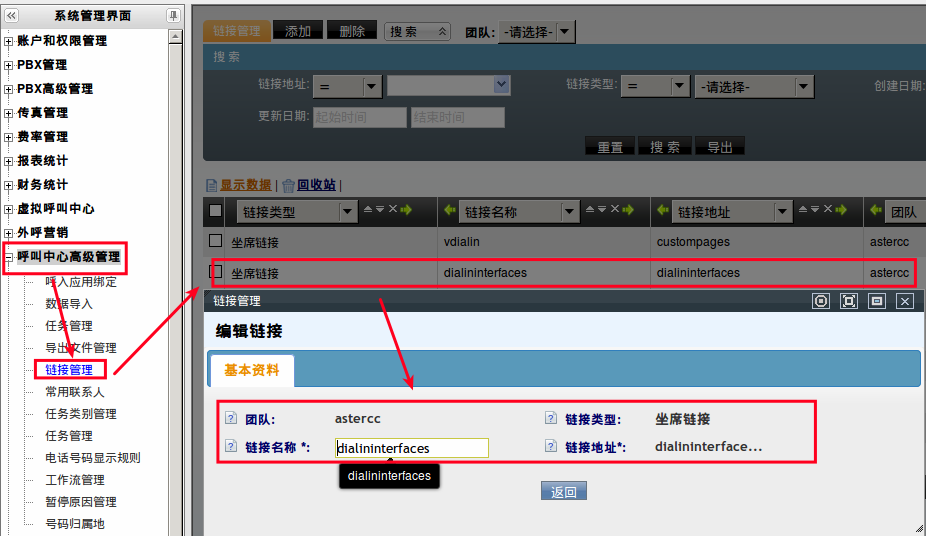The height and width of the screenshot is (536, 926).
Task: Click the 添加 button
Action: [298, 31]
